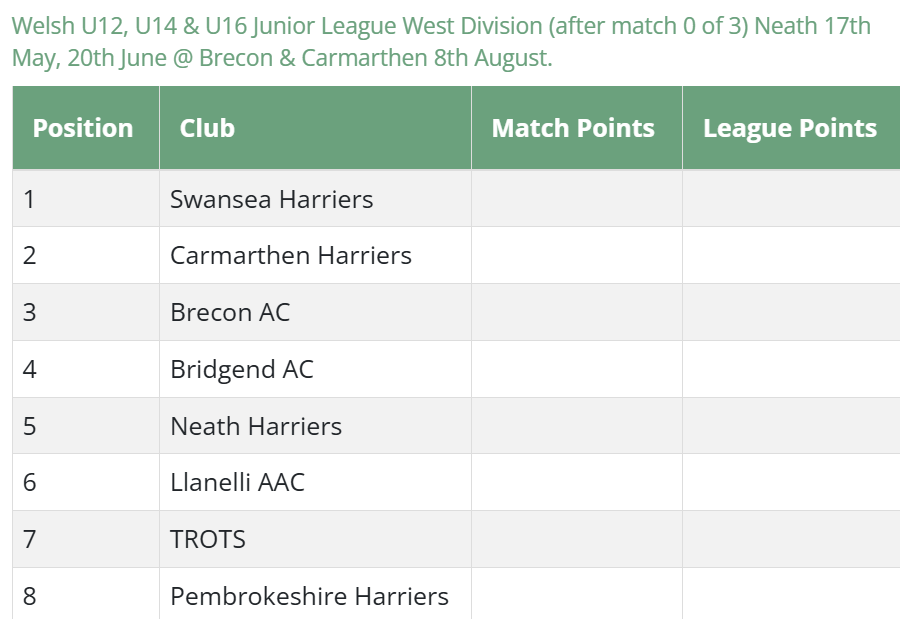
Task: Click on Brecon AC in the table
Action: click(x=230, y=312)
